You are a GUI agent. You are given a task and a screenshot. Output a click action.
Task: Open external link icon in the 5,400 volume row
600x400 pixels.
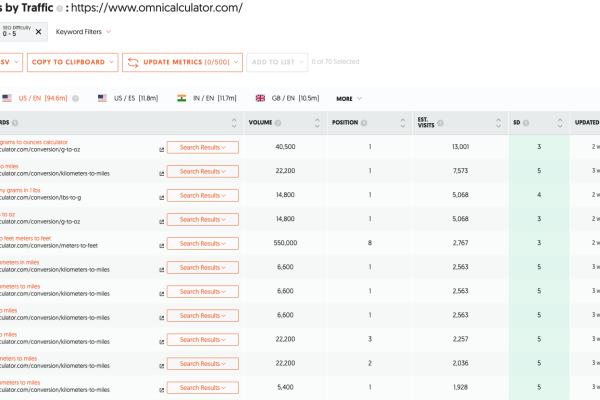pyautogui.click(x=161, y=390)
